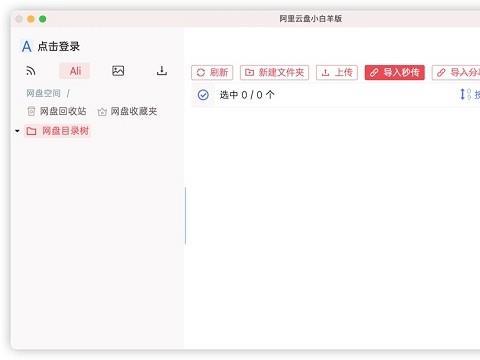Click the folder-plus icon in 新建文件夹
This screenshot has width=480, height=360.
[249, 72]
